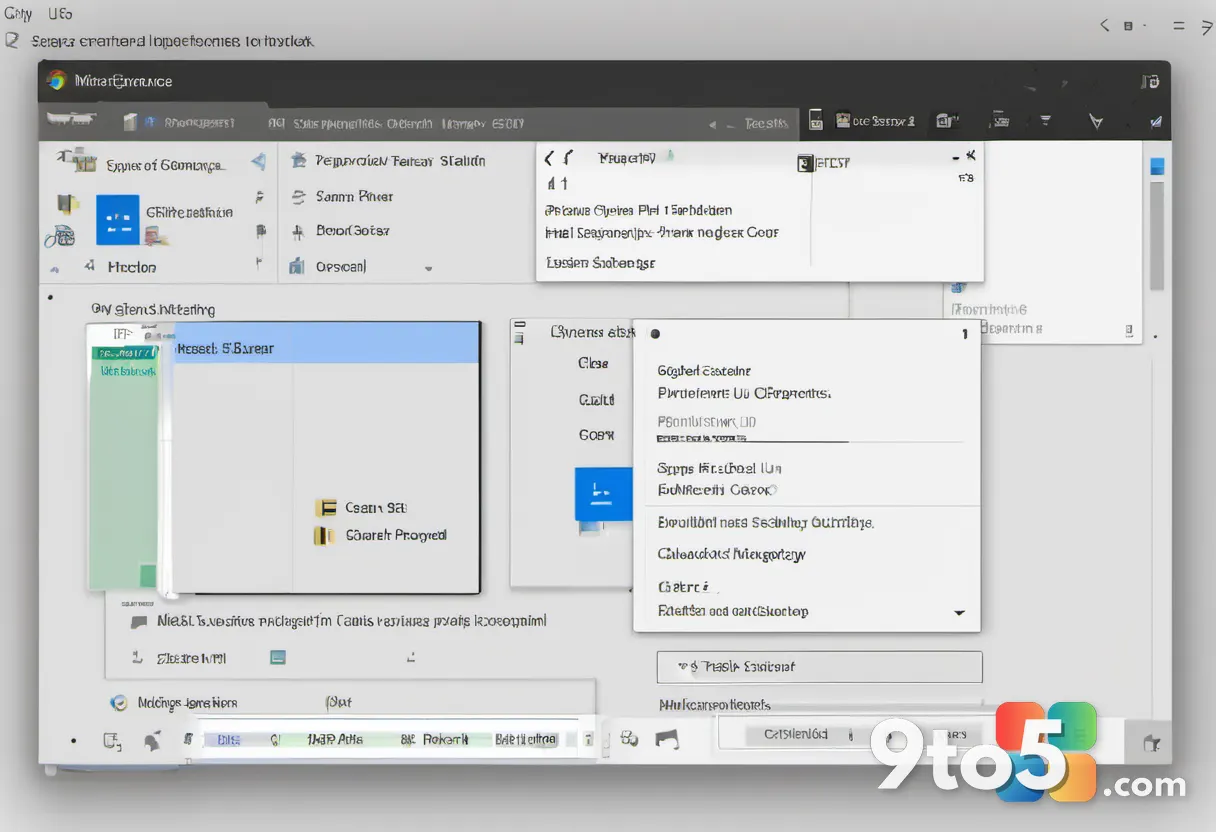Click the blue square icon in the middle dialog

603,494
